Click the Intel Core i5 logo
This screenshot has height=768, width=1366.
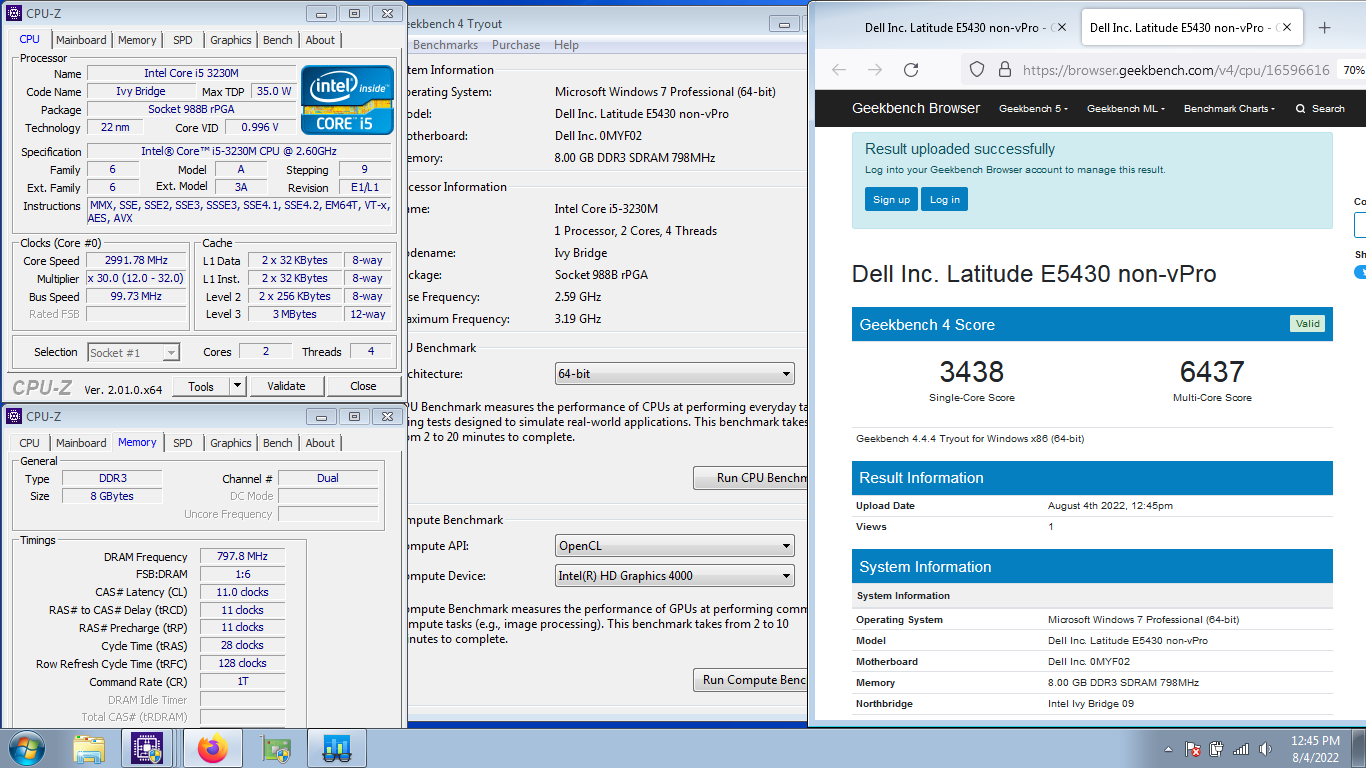tap(347, 99)
